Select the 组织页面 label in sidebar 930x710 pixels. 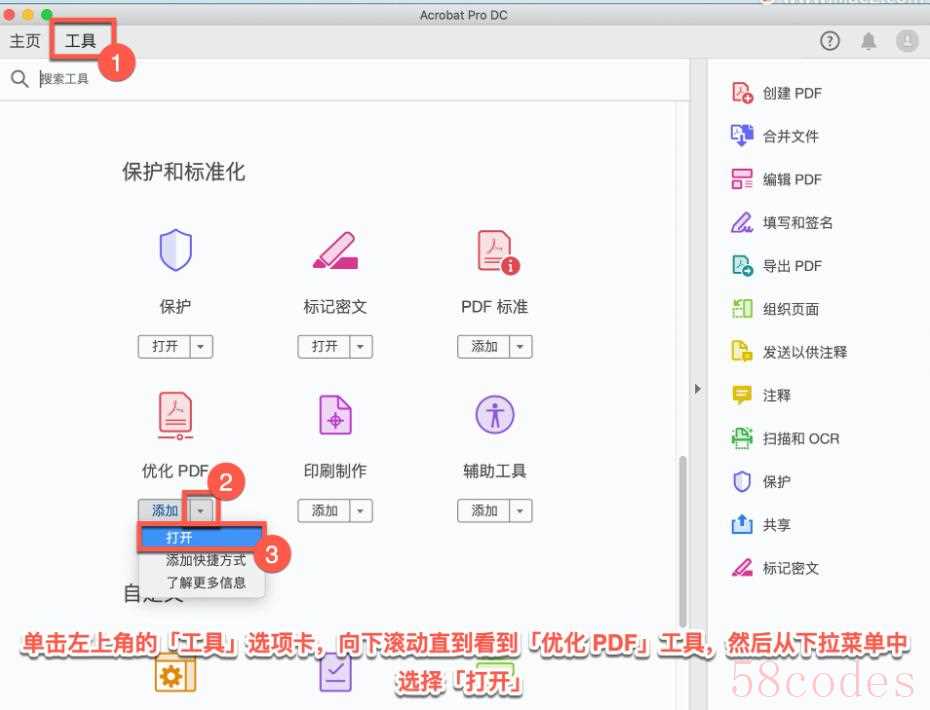coord(791,309)
